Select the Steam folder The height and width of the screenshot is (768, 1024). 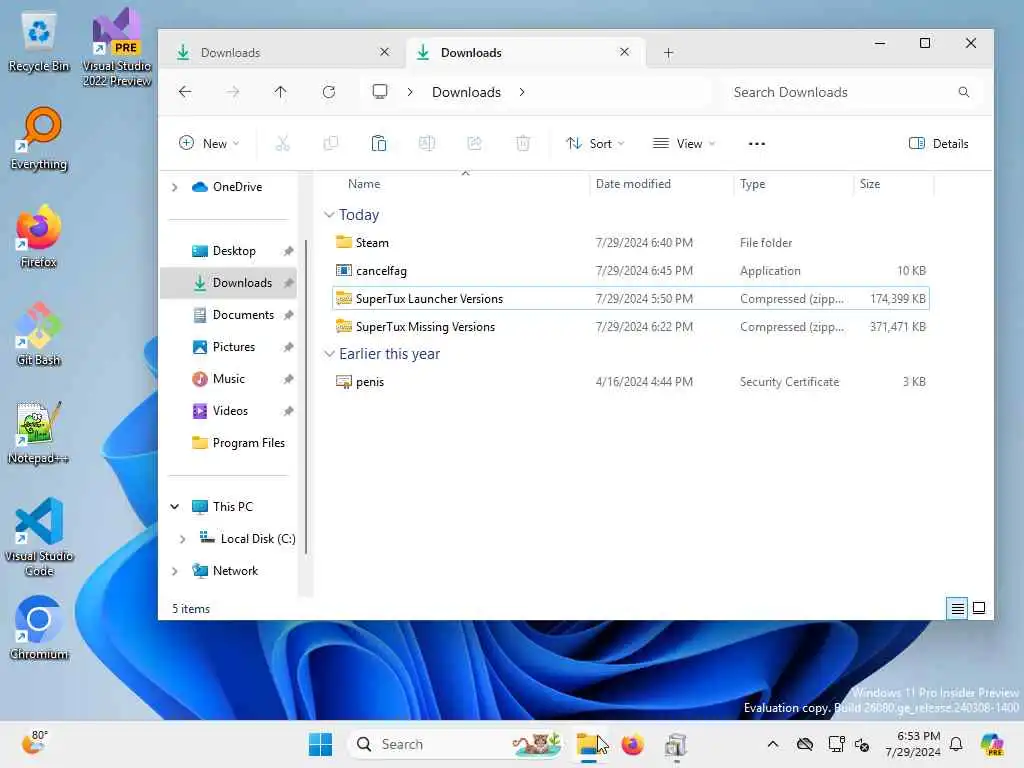point(630,243)
